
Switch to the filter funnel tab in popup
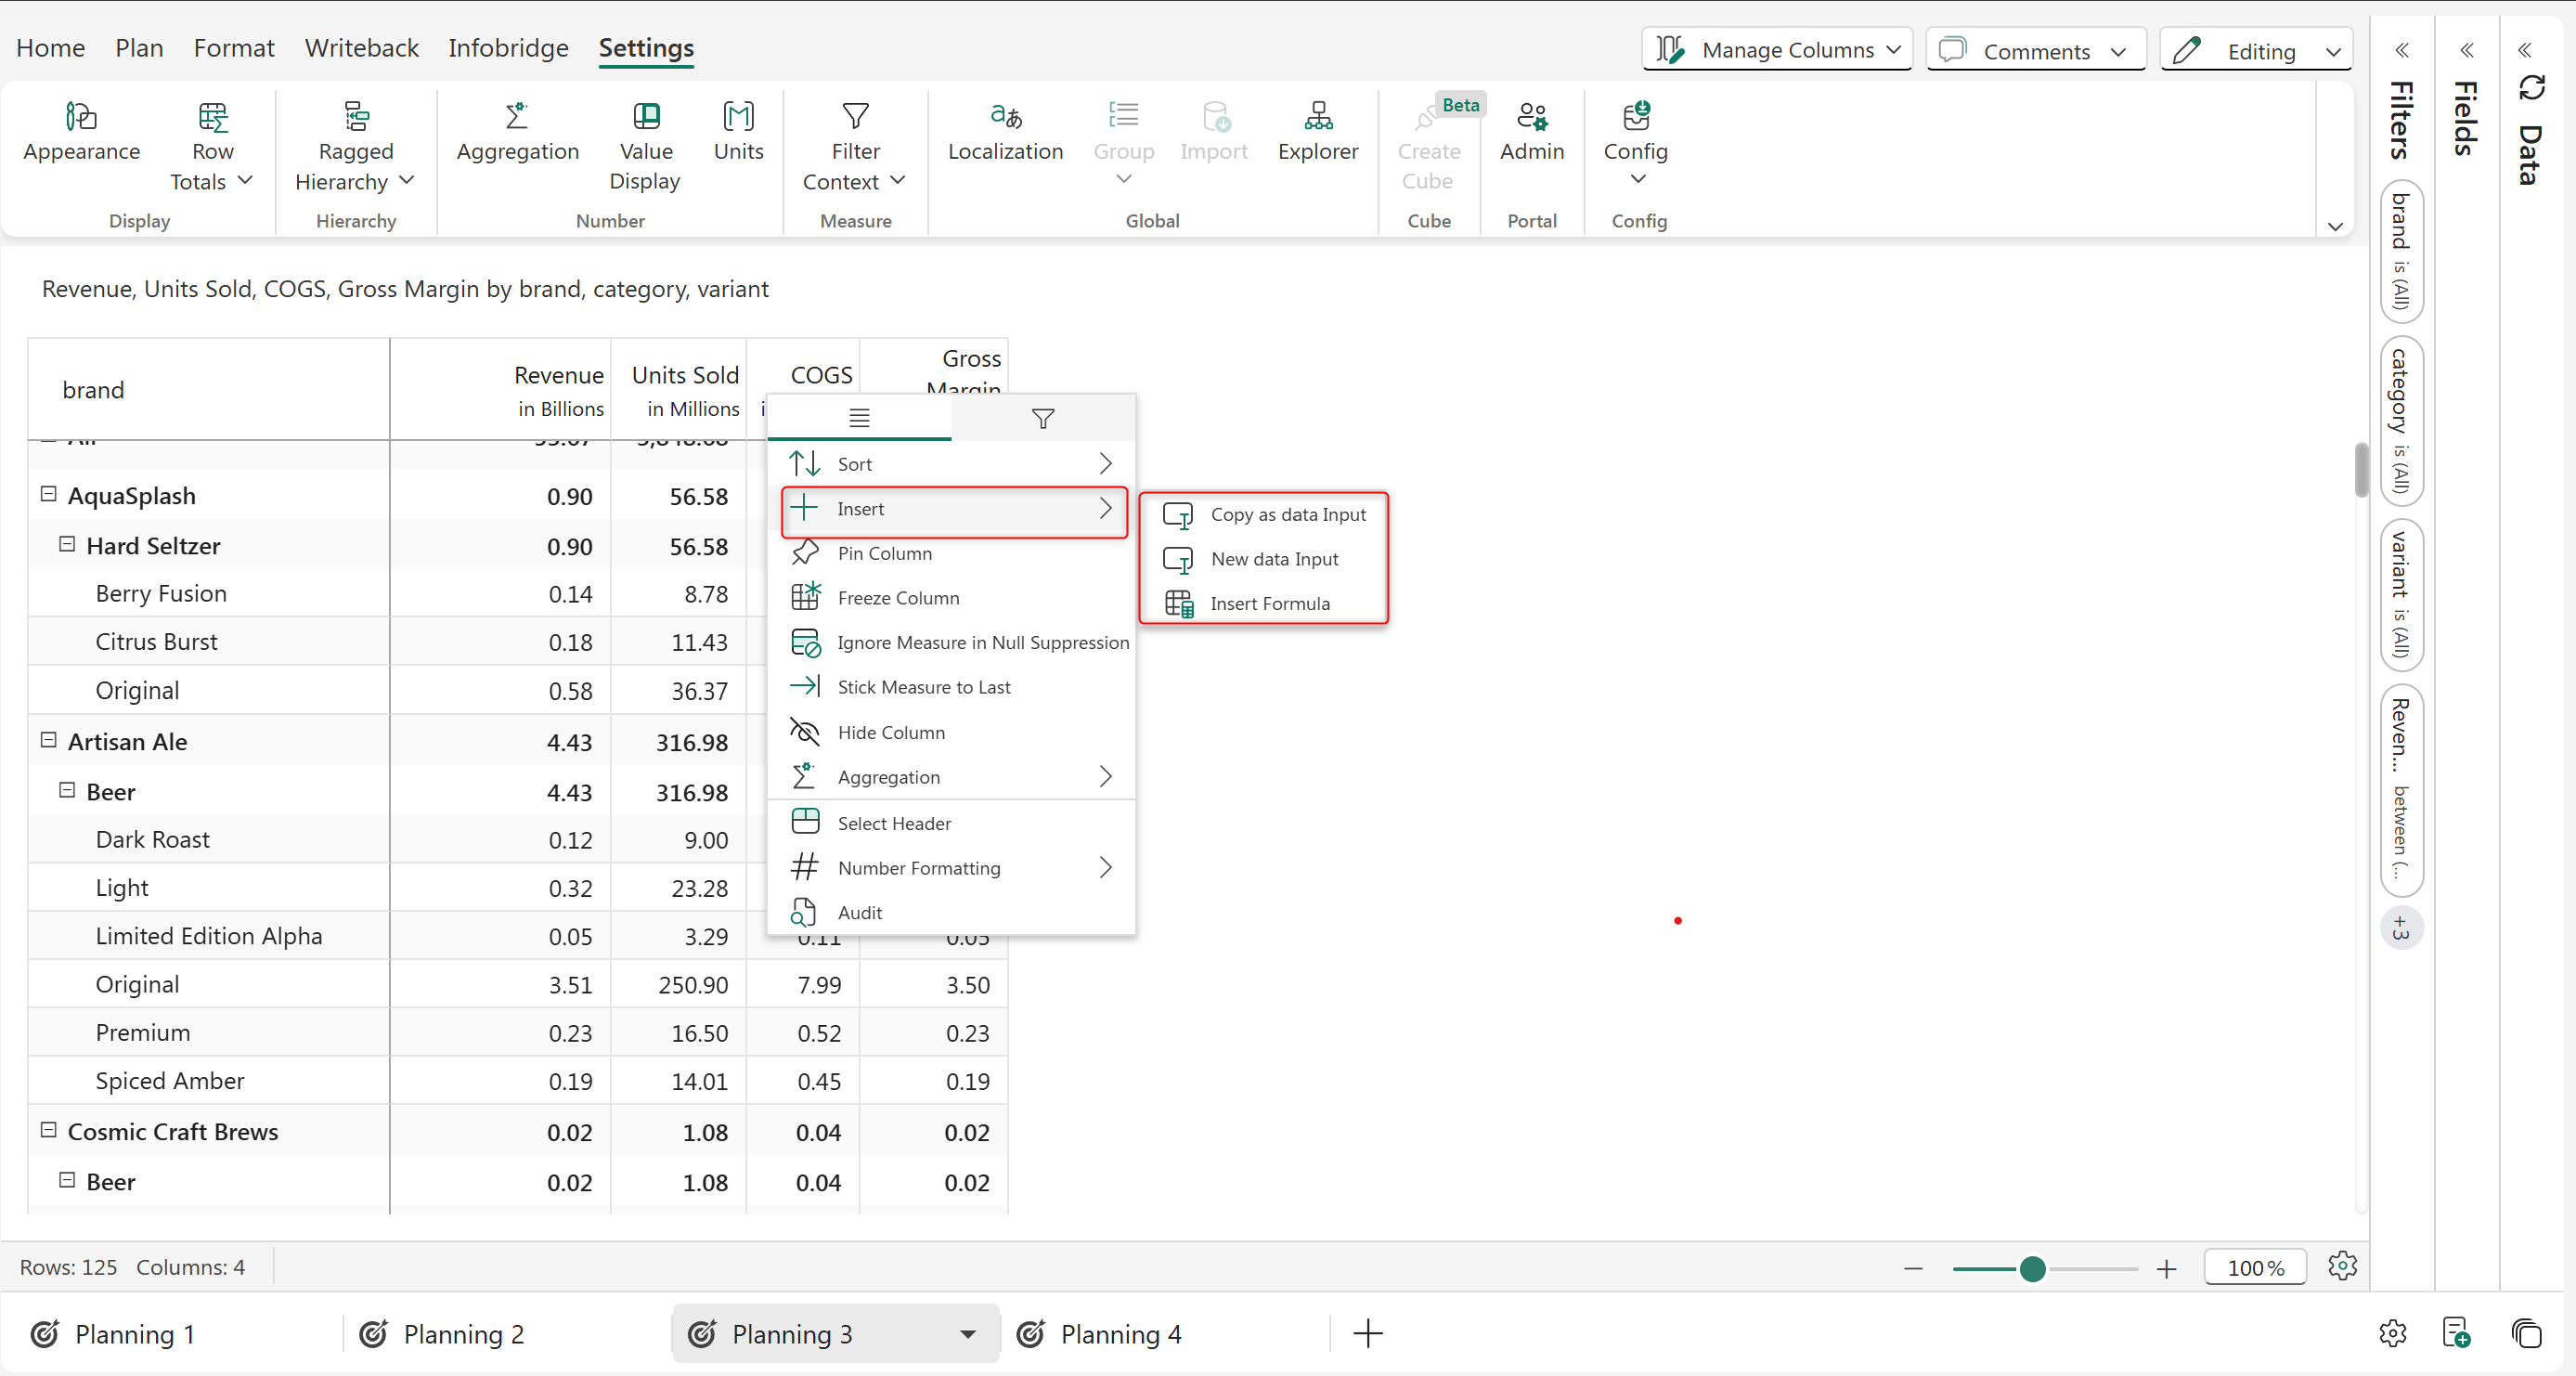click(1043, 419)
